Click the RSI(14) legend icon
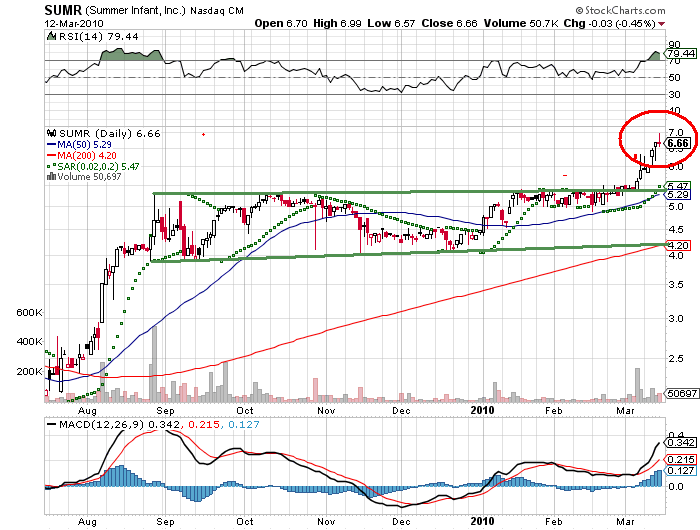The height and width of the screenshot is (530, 700). point(51,36)
